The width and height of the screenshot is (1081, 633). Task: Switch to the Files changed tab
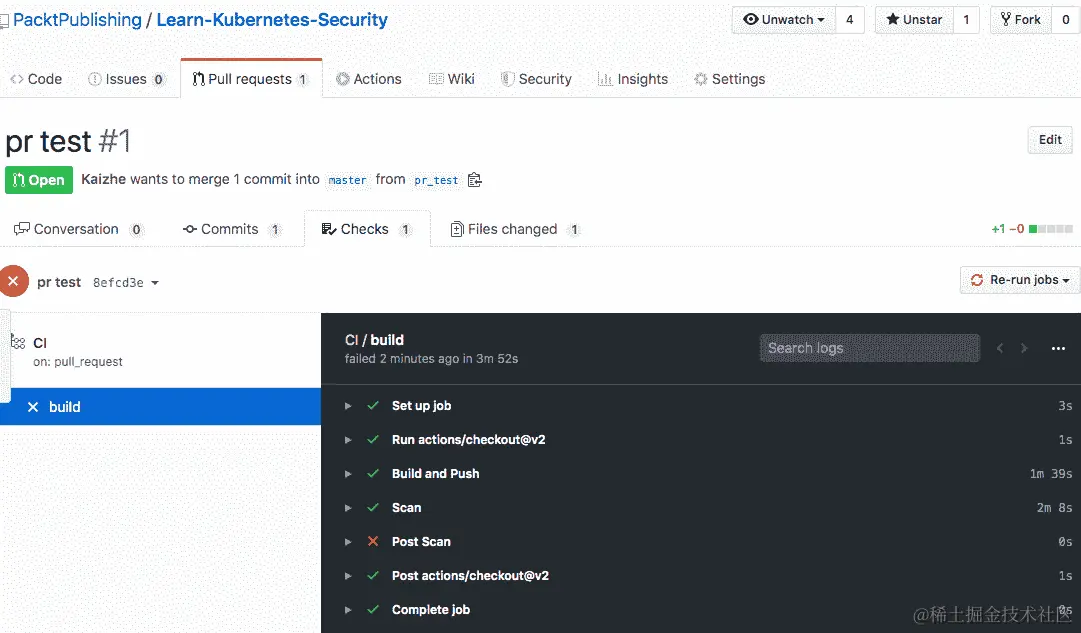click(512, 228)
